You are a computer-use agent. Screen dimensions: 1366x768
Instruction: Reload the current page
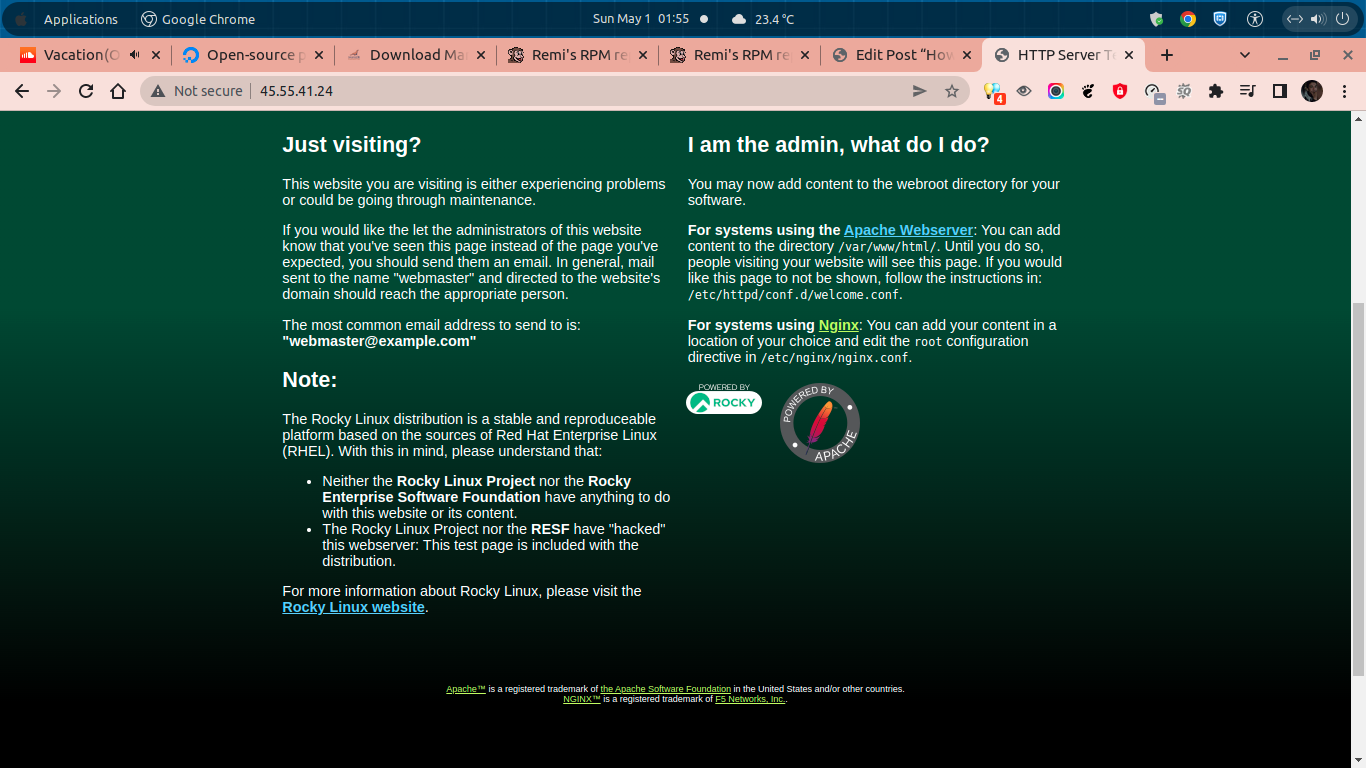click(86, 91)
